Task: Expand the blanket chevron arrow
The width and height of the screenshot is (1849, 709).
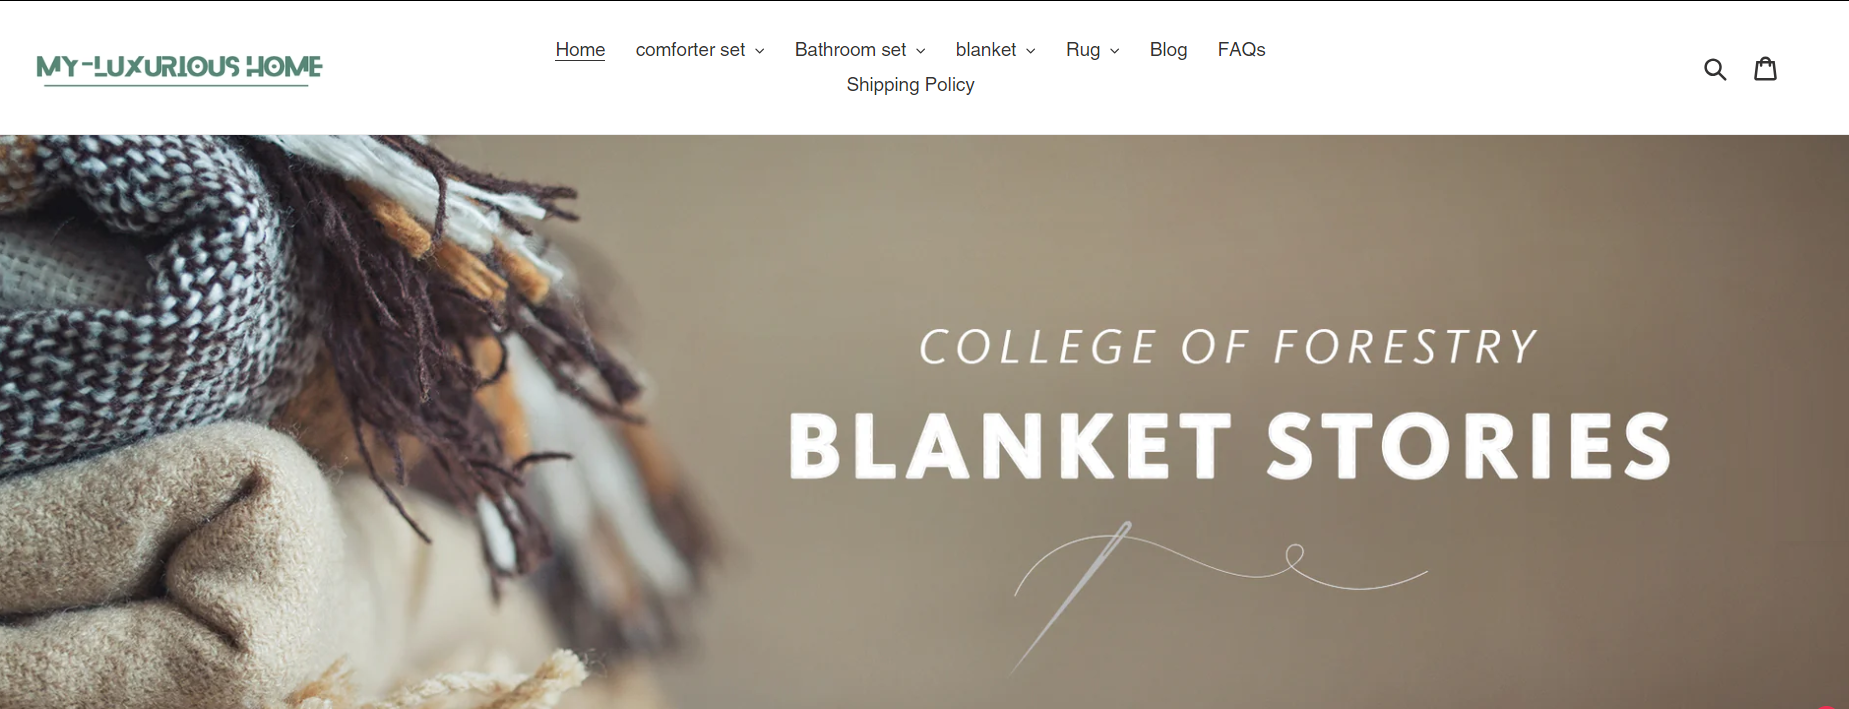Action: pyautogui.click(x=1030, y=51)
